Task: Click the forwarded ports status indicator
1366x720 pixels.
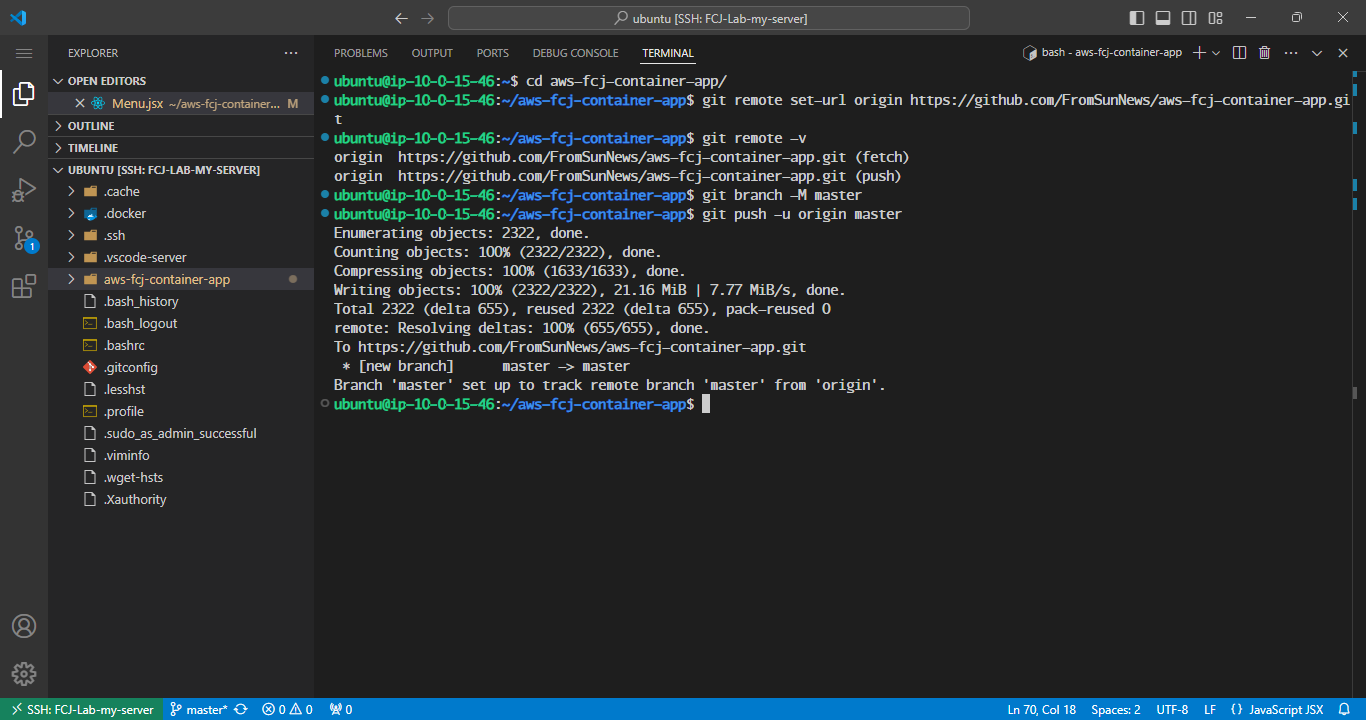Action: [x=341, y=709]
